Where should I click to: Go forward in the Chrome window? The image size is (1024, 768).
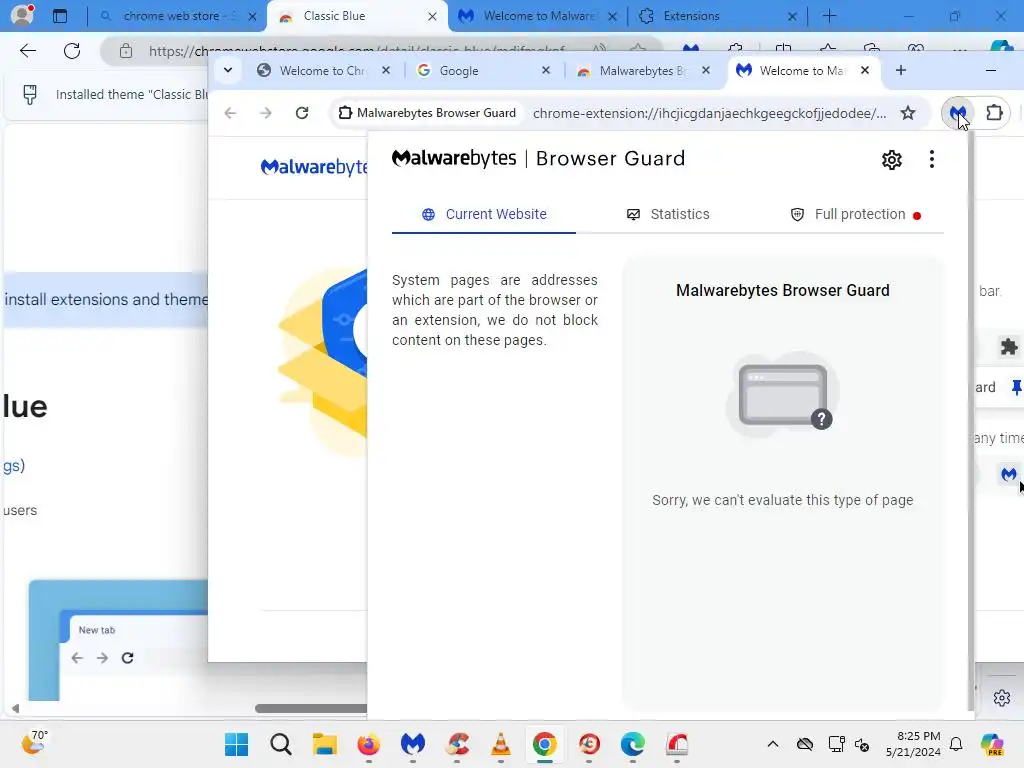click(x=265, y=113)
